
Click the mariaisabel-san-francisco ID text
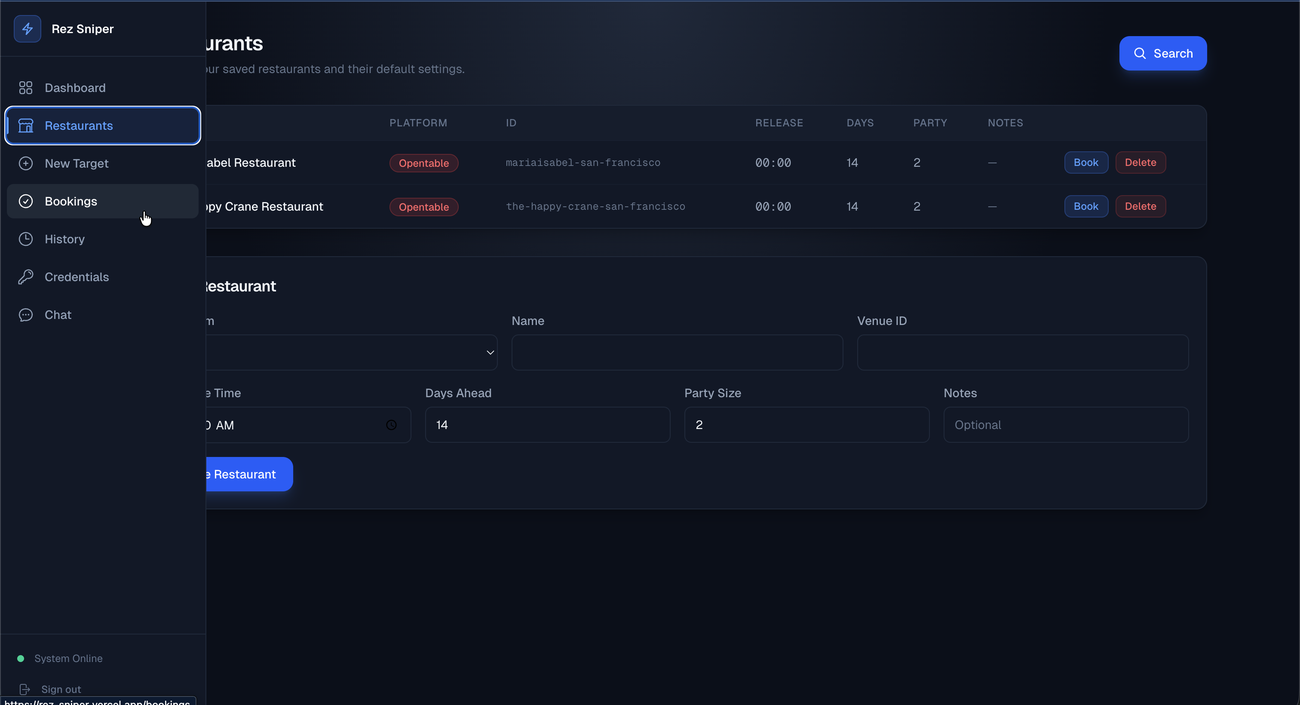[x=583, y=163]
